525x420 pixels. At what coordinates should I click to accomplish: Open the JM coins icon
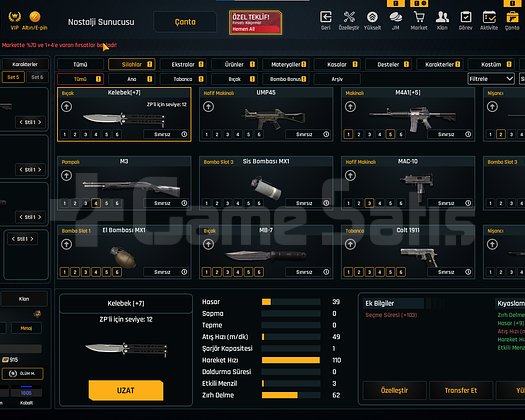395,17
